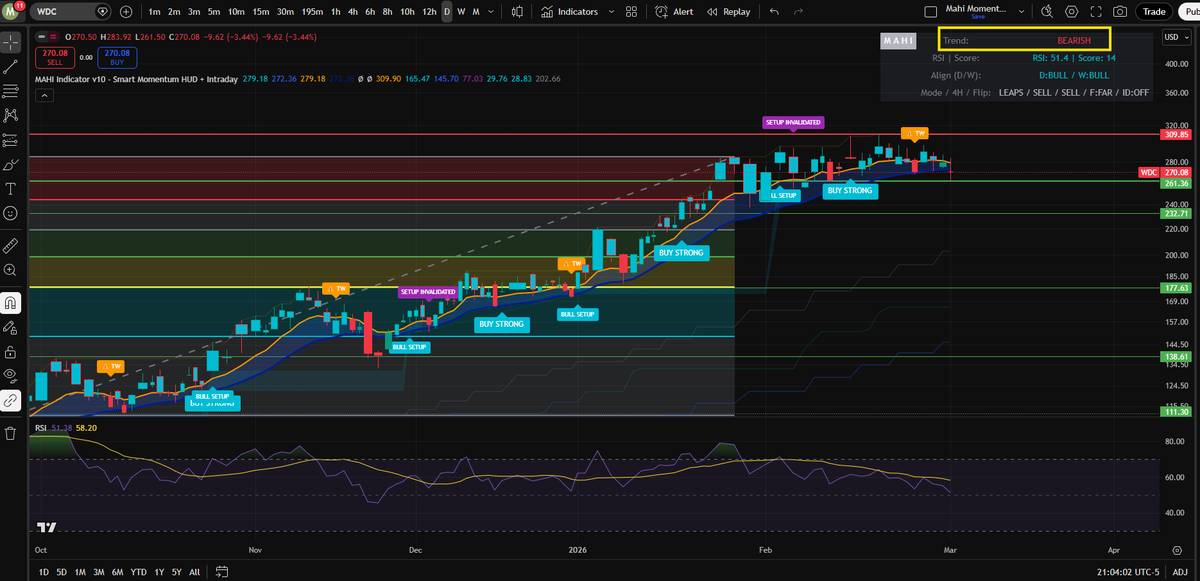Click the trash can to remove drawings
This screenshot has width=1200, height=581.
[10, 433]
